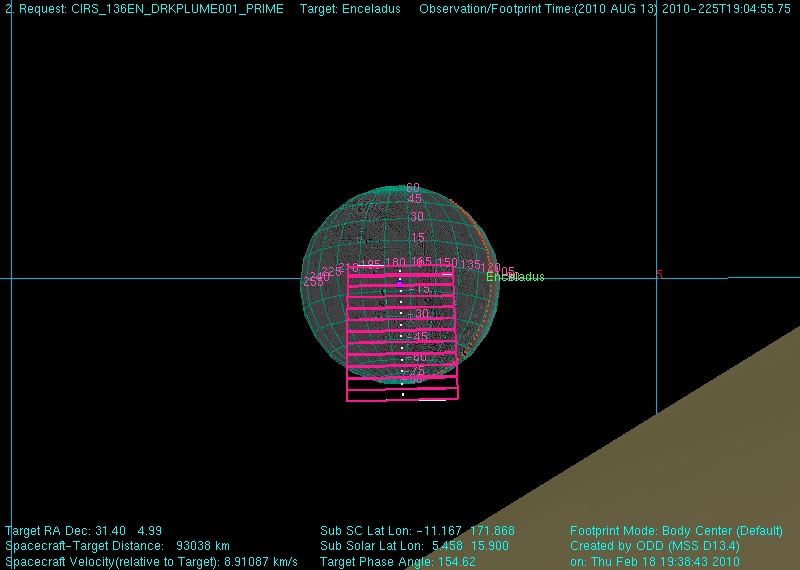This screenshot has height=570, width=800.
Task: Click the 180 longitude label on the globe
Action: [396, 263]
